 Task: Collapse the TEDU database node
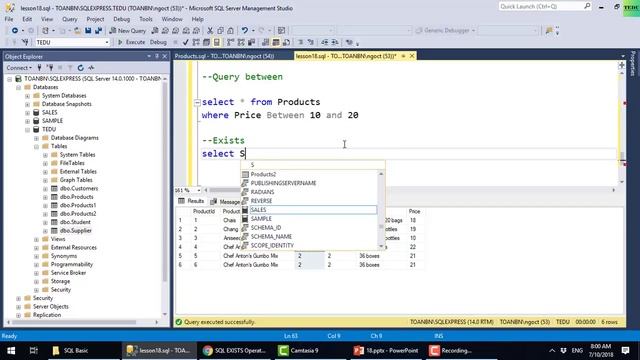point(27,130)
